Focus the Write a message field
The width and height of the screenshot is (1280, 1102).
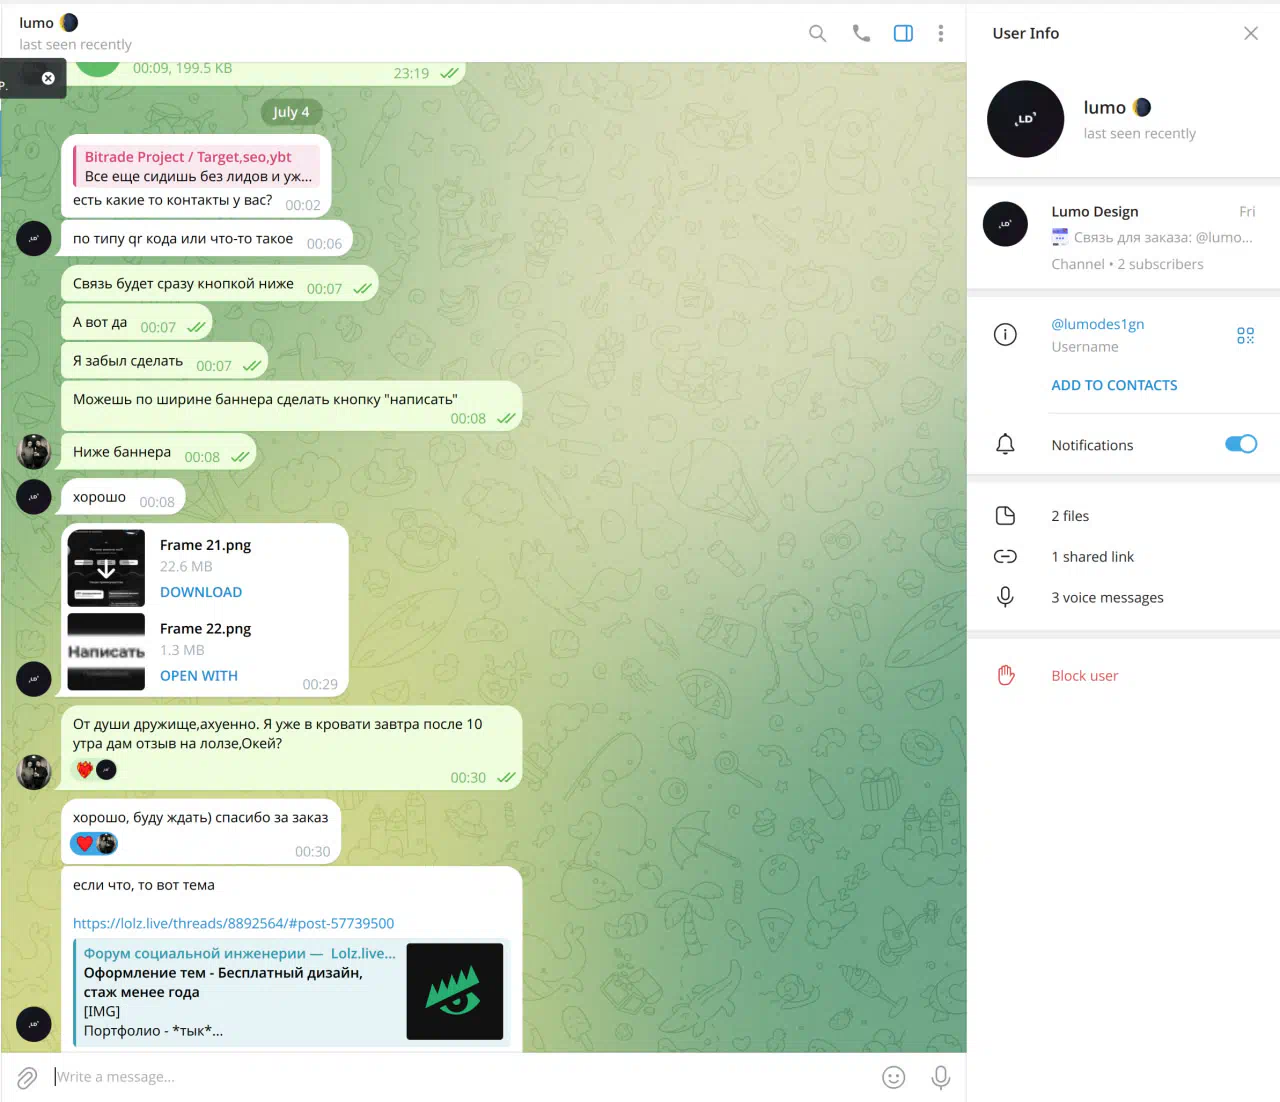[x=460, y=1077]
